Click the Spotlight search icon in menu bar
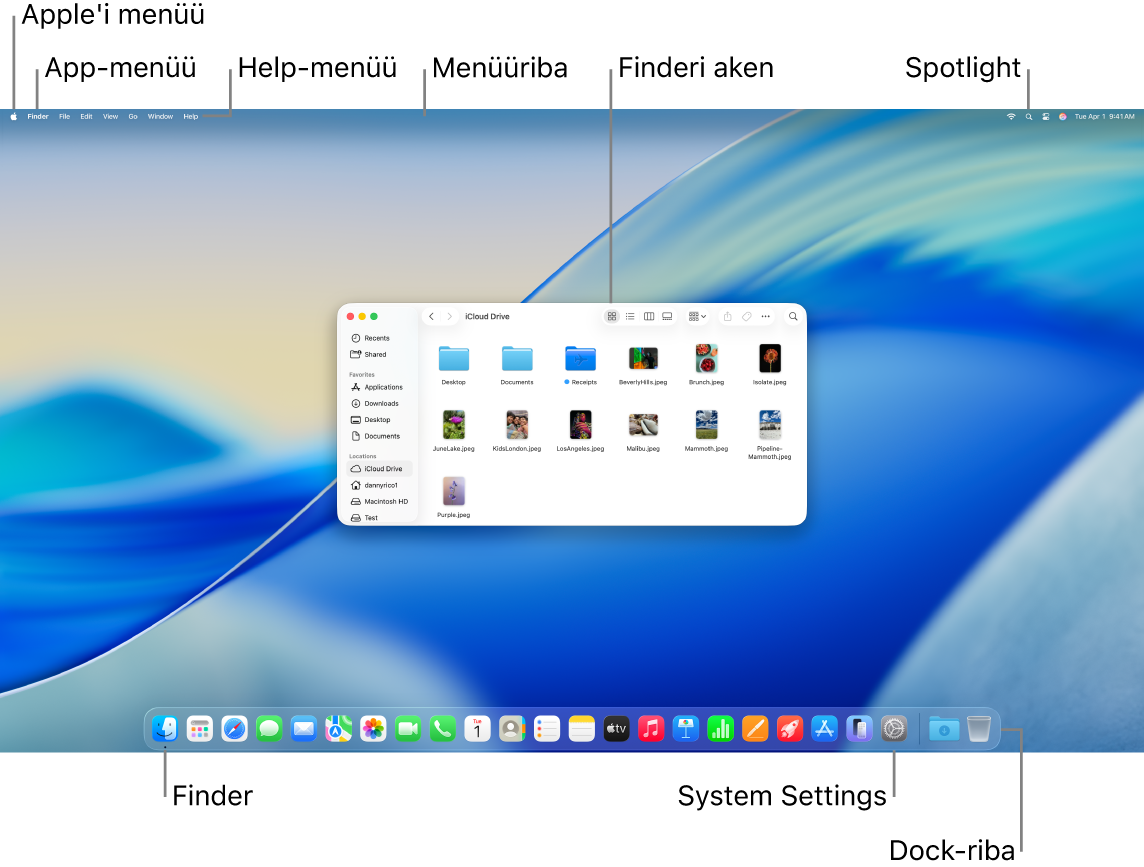 click(1028, 116)
